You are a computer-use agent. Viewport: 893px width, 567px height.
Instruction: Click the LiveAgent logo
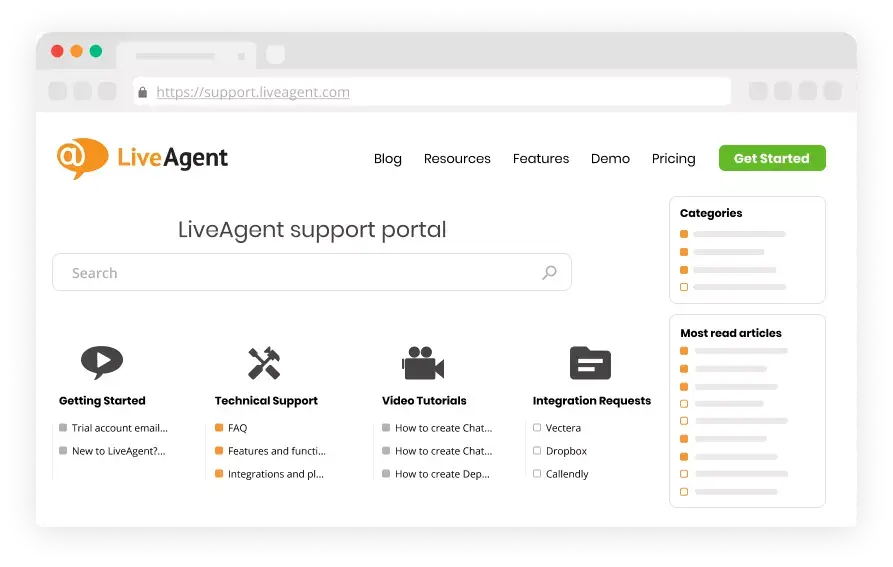pyautogui.click(x=142, y=158)
